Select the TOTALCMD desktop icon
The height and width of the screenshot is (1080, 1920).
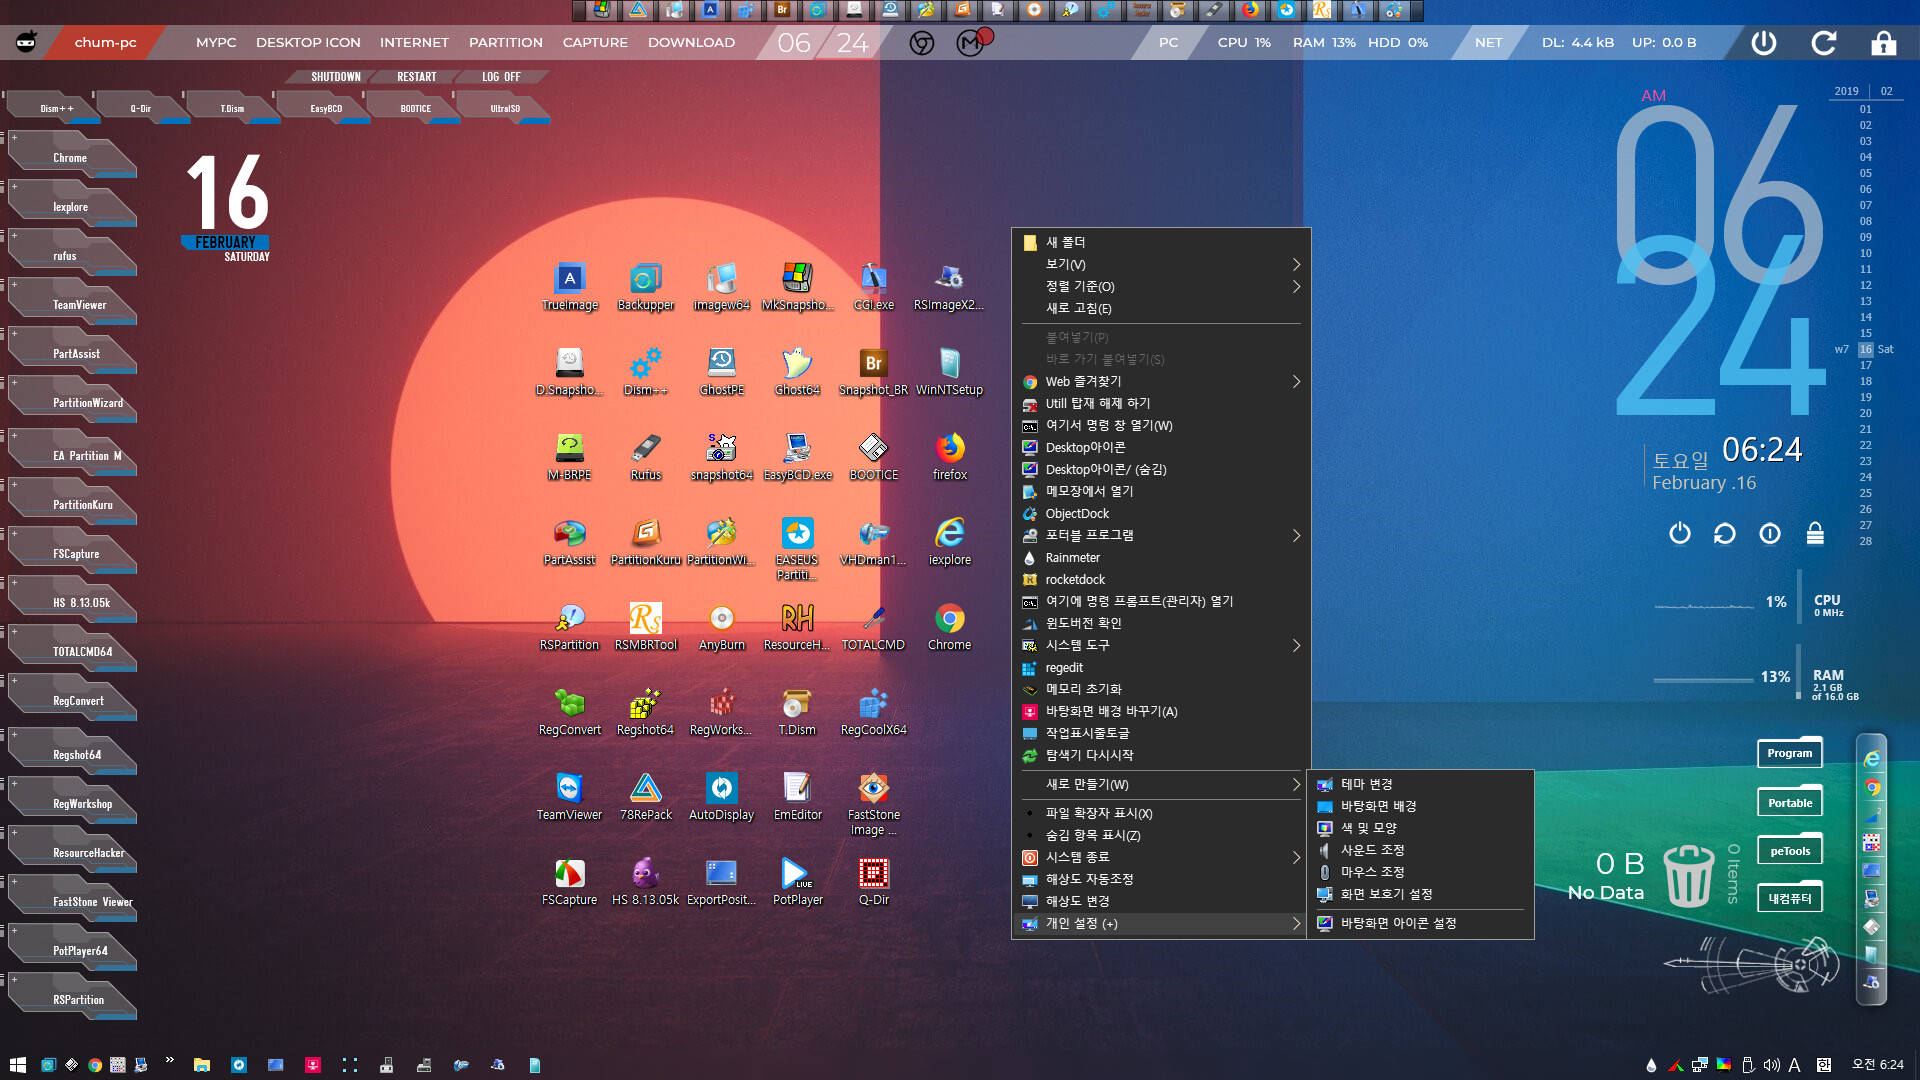(x=873, y=627)
